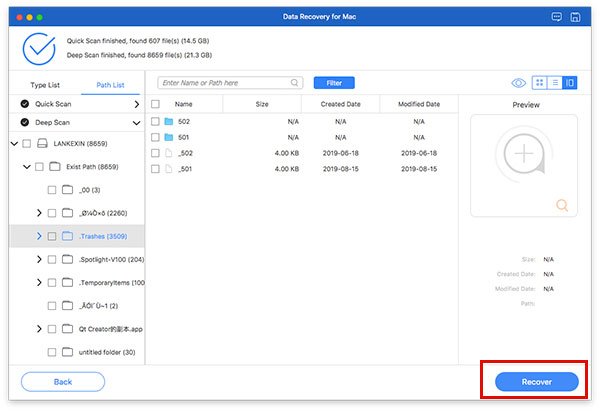Switch to list view

[x=555, y=83]
